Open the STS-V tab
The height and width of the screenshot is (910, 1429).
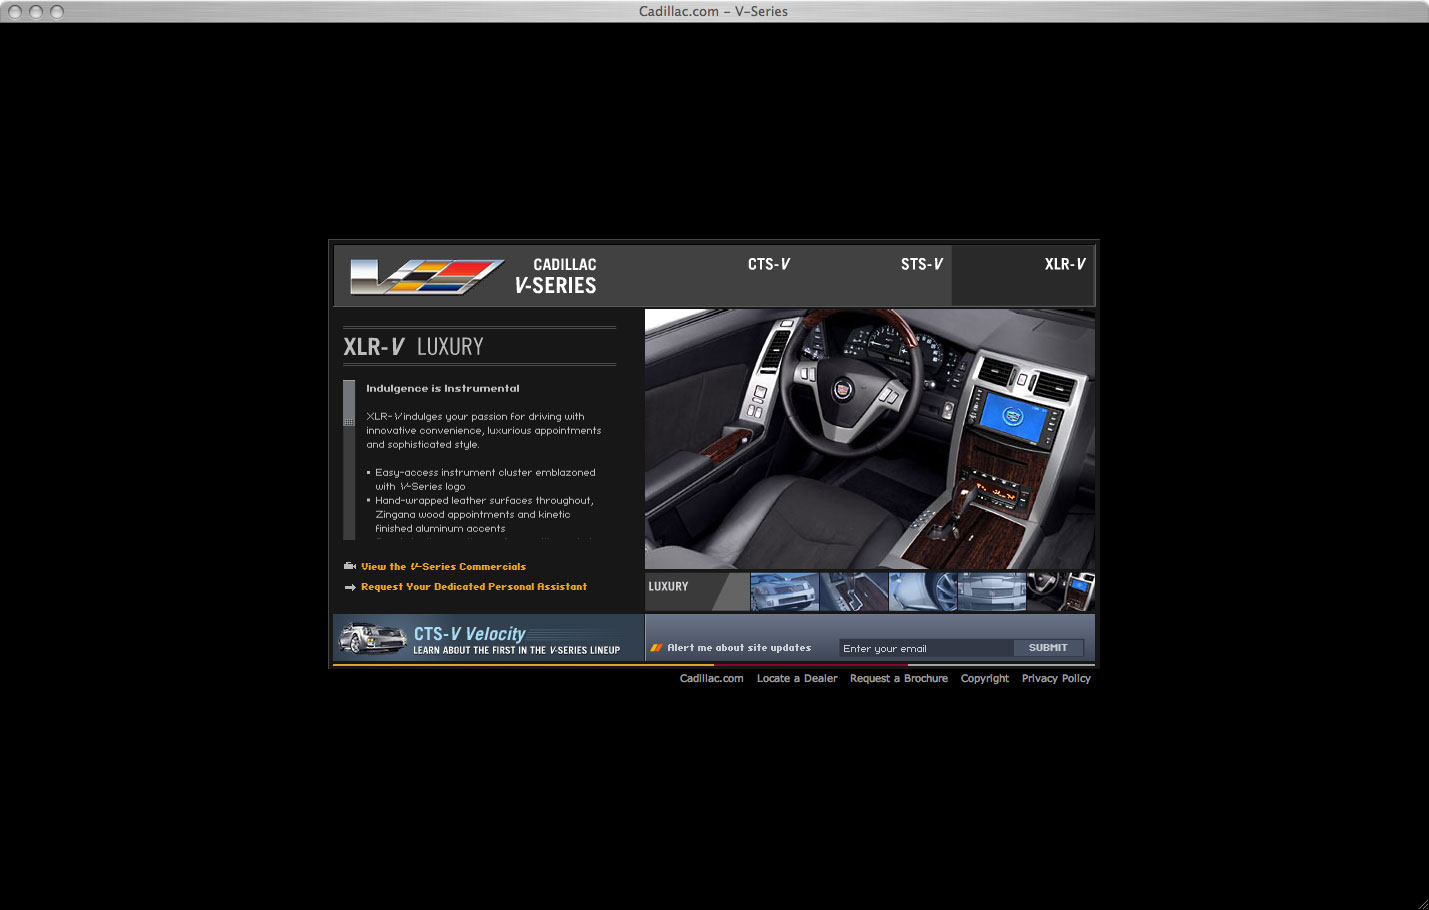click(921, 264)
